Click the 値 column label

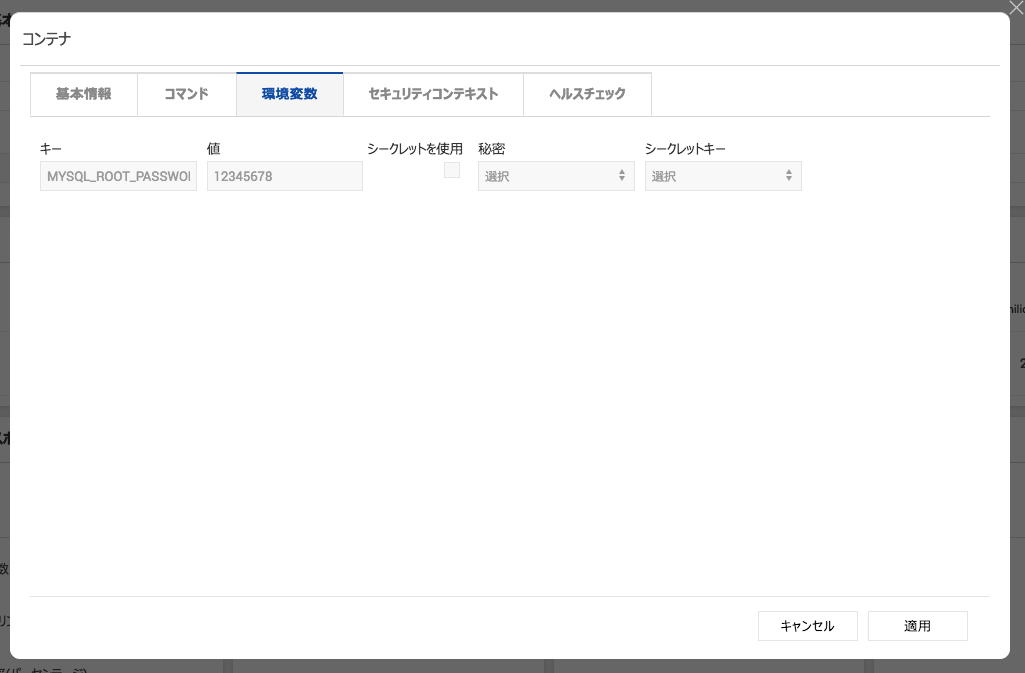(x=213, y=149)
